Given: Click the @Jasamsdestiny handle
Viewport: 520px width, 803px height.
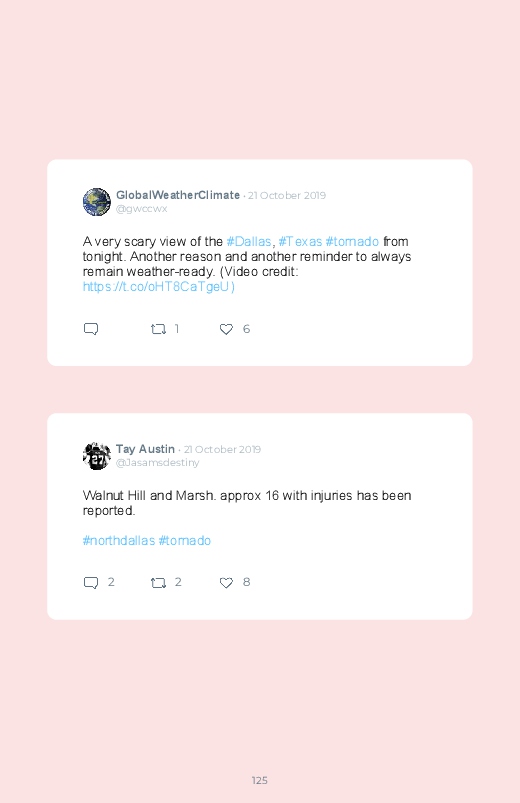Looking at the screenshot, I should [x=157, y=462].
